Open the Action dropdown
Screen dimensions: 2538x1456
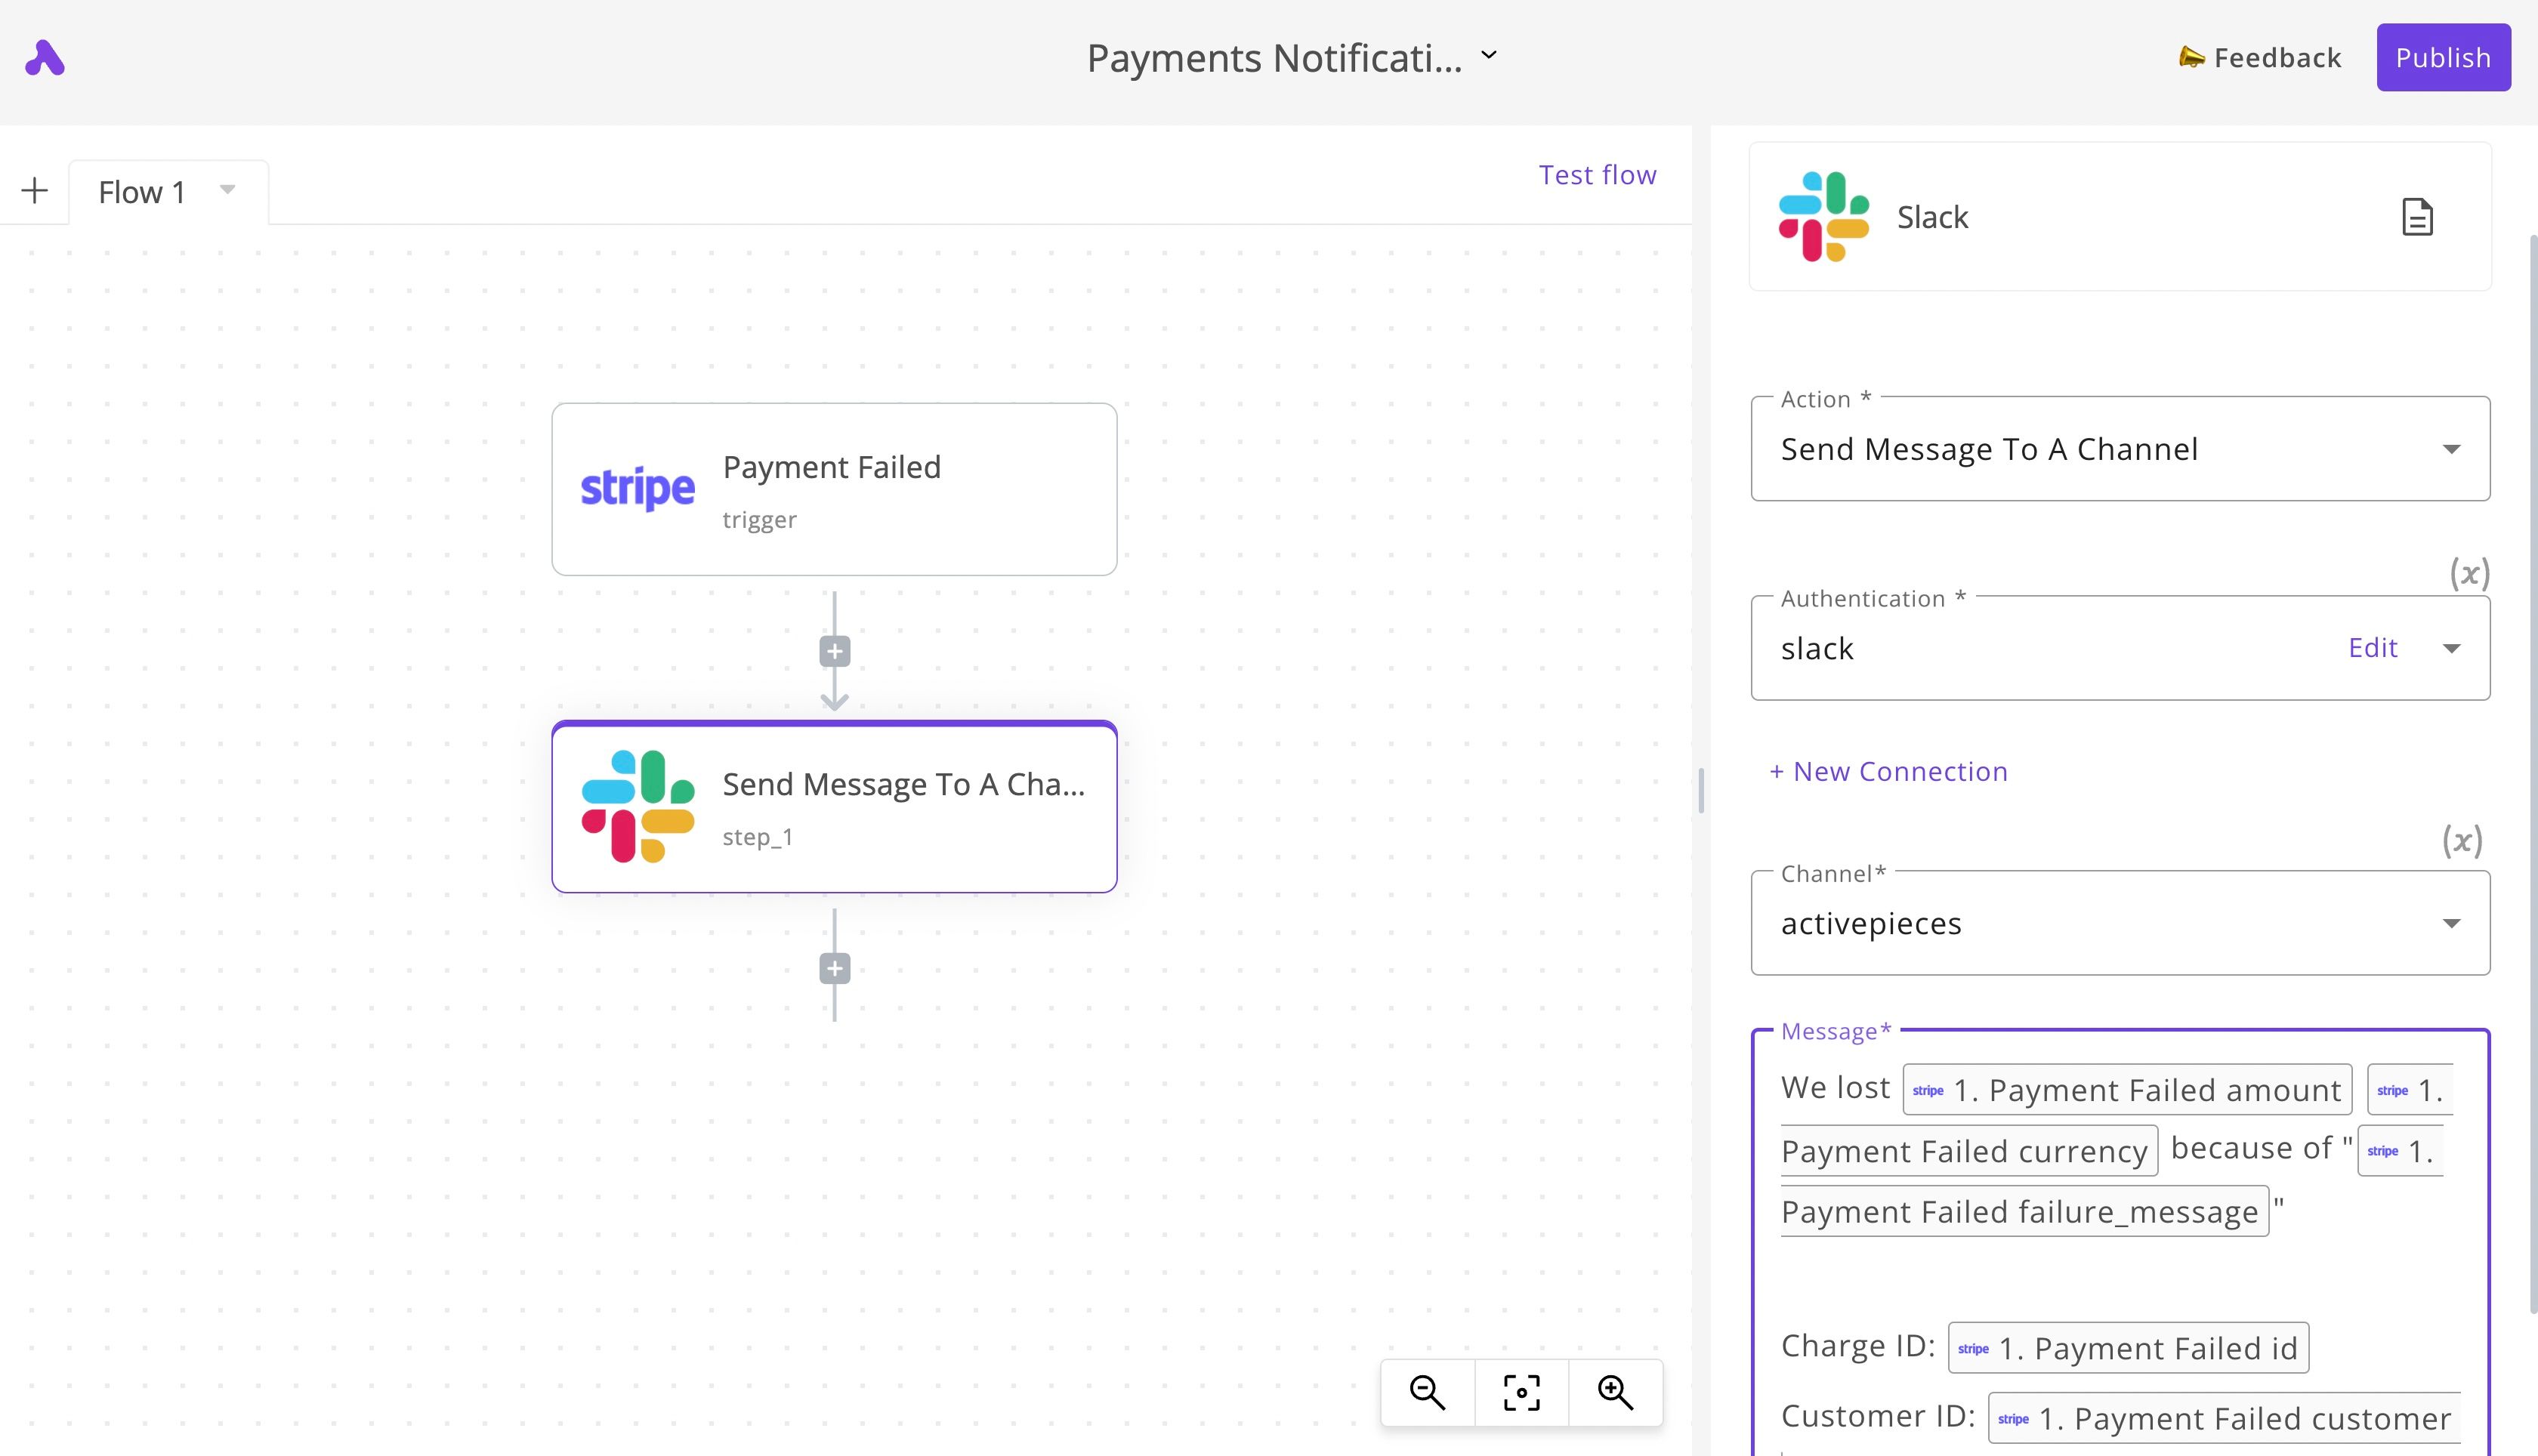coord(2120,449)
